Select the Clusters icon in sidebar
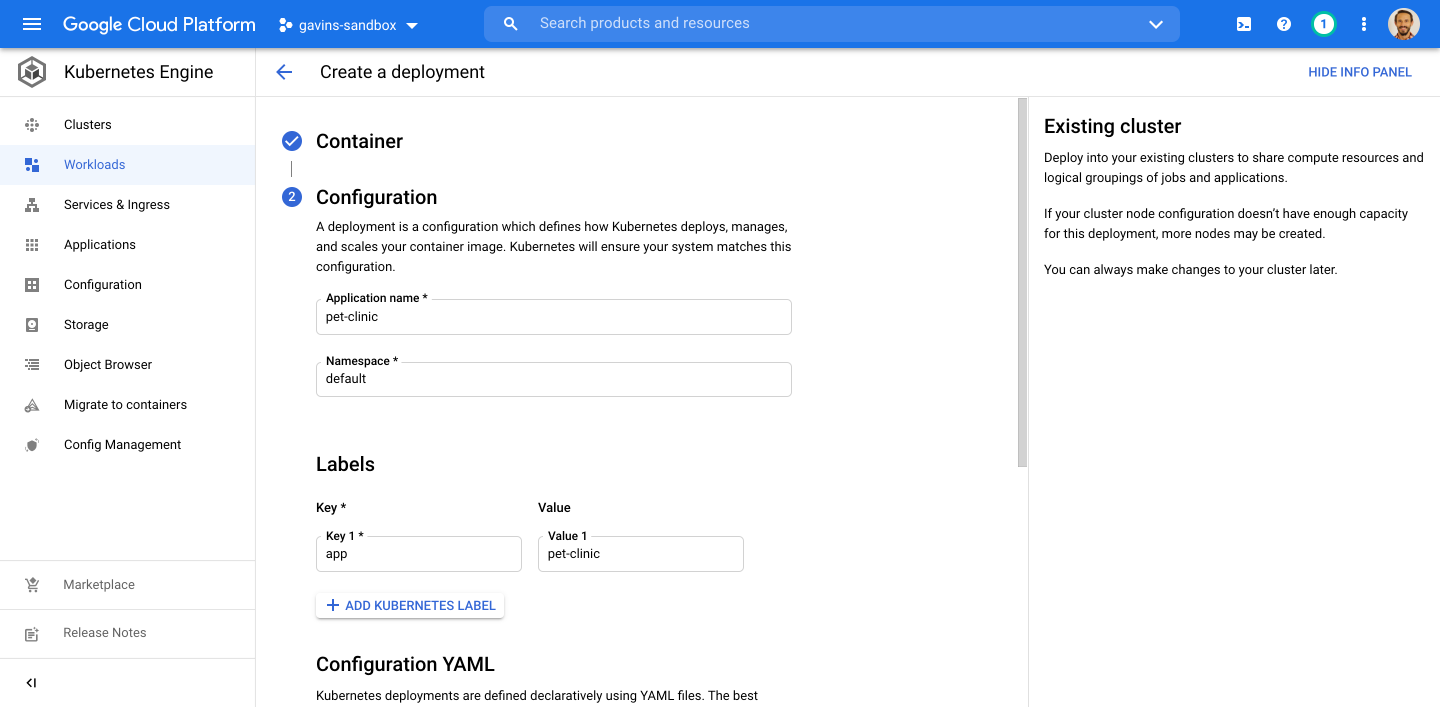 tap(31, 124)
